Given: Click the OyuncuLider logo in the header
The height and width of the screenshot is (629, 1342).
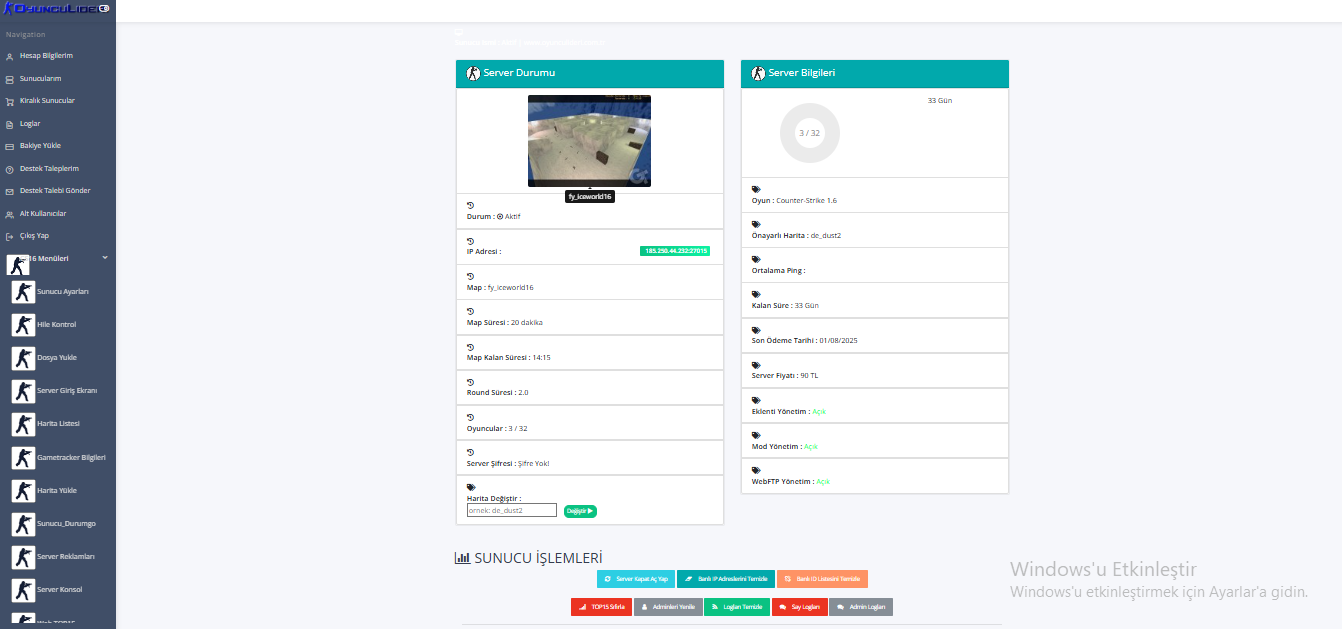Looking at the screenshot, I should coord(55,8).
